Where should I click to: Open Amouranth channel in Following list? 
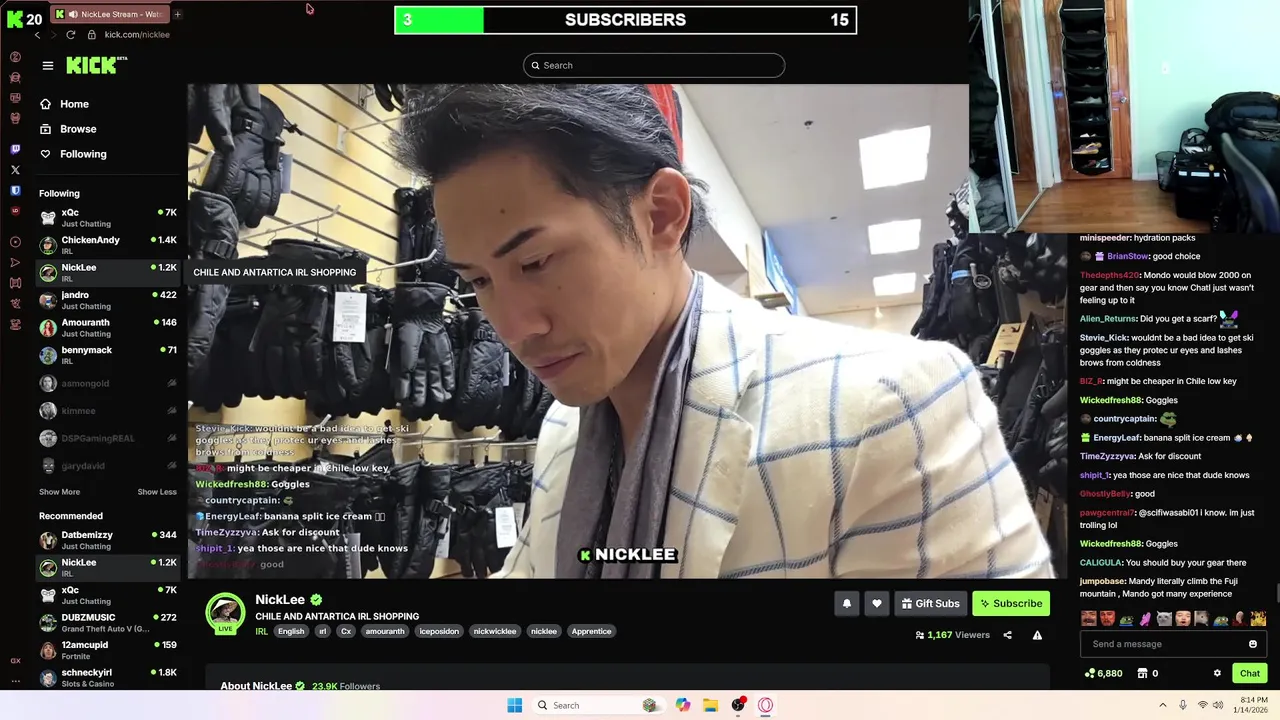108,327
